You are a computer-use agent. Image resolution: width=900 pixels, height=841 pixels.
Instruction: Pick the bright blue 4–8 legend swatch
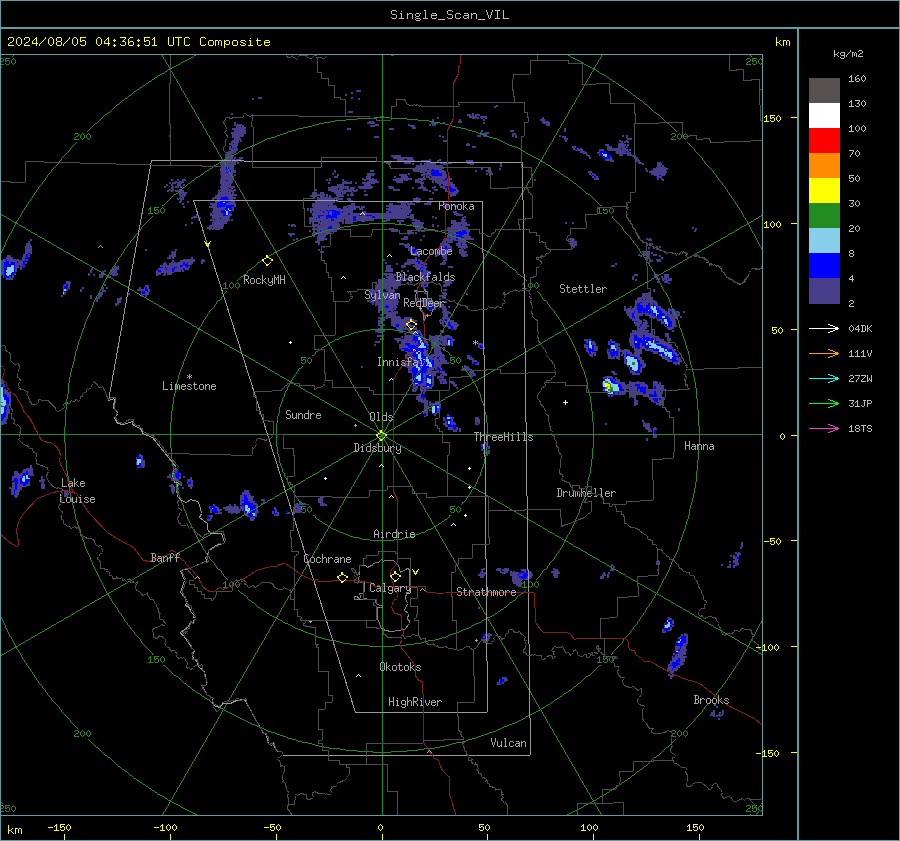tap(824, 266)
